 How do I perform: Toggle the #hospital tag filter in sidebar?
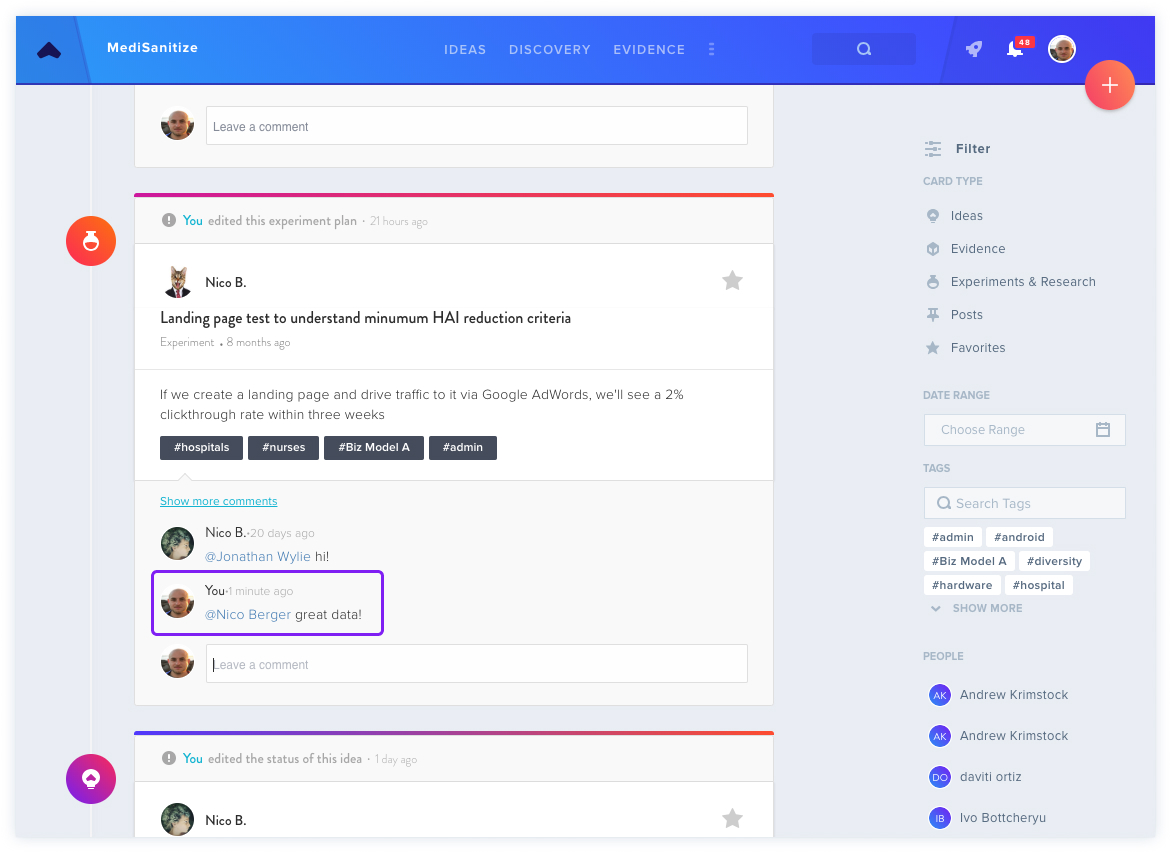click(1039, 585)
